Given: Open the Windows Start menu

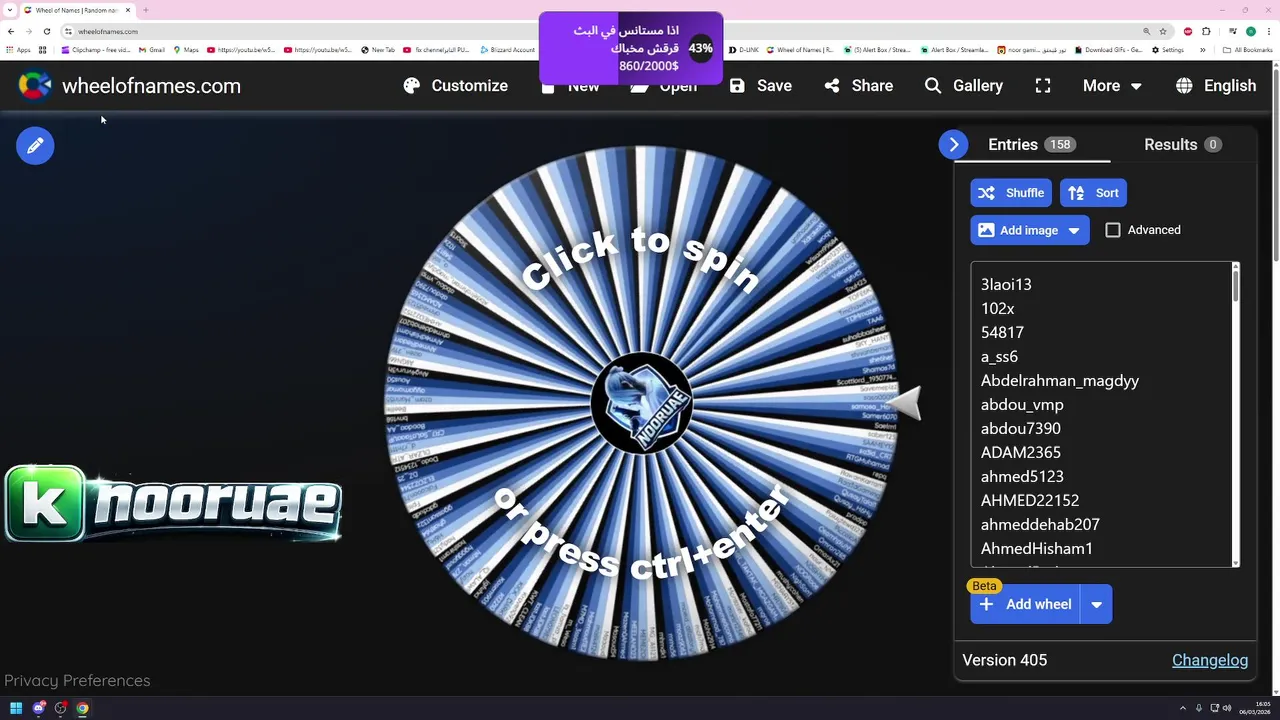Looking at the screenshot, I should (x=16, y=708).
